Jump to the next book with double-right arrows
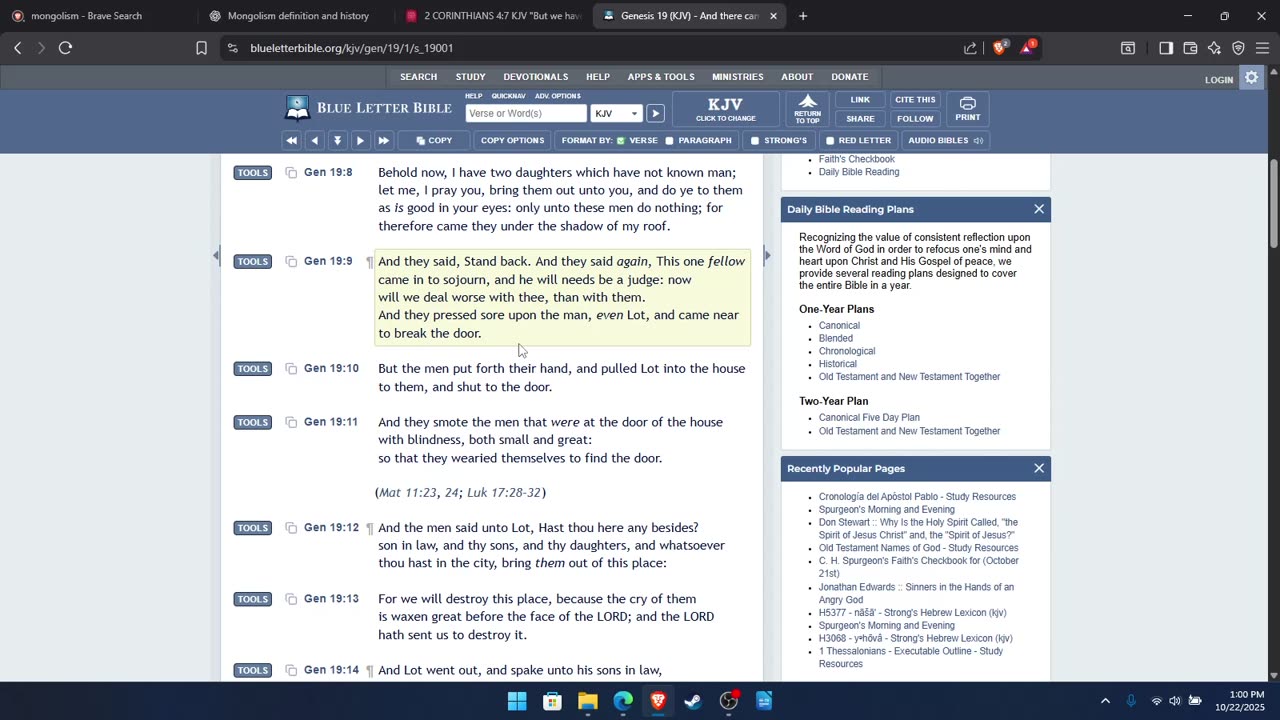 click(x=383, y=141)
